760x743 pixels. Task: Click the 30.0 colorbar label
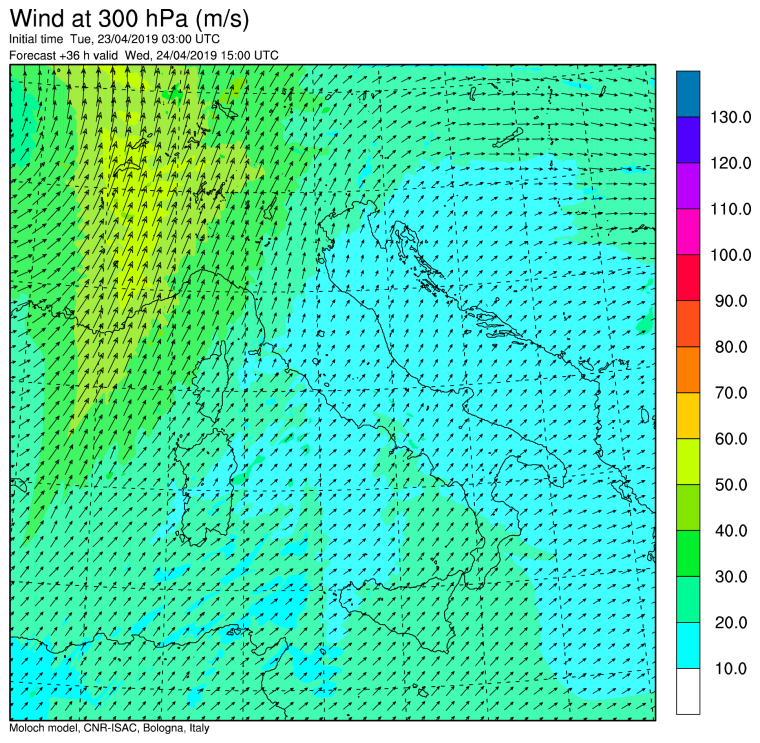coord(731,577)
